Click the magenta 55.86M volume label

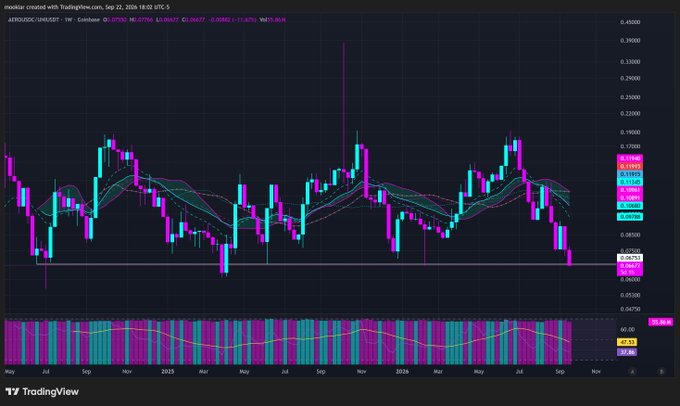661,322
